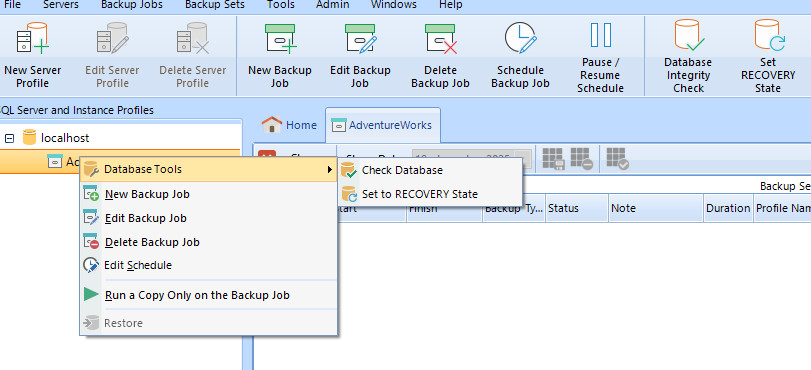Image resolution: width=811 pixels, height=370 pixels.
Task: Switch to the Home tab
Action: point(289,125)
